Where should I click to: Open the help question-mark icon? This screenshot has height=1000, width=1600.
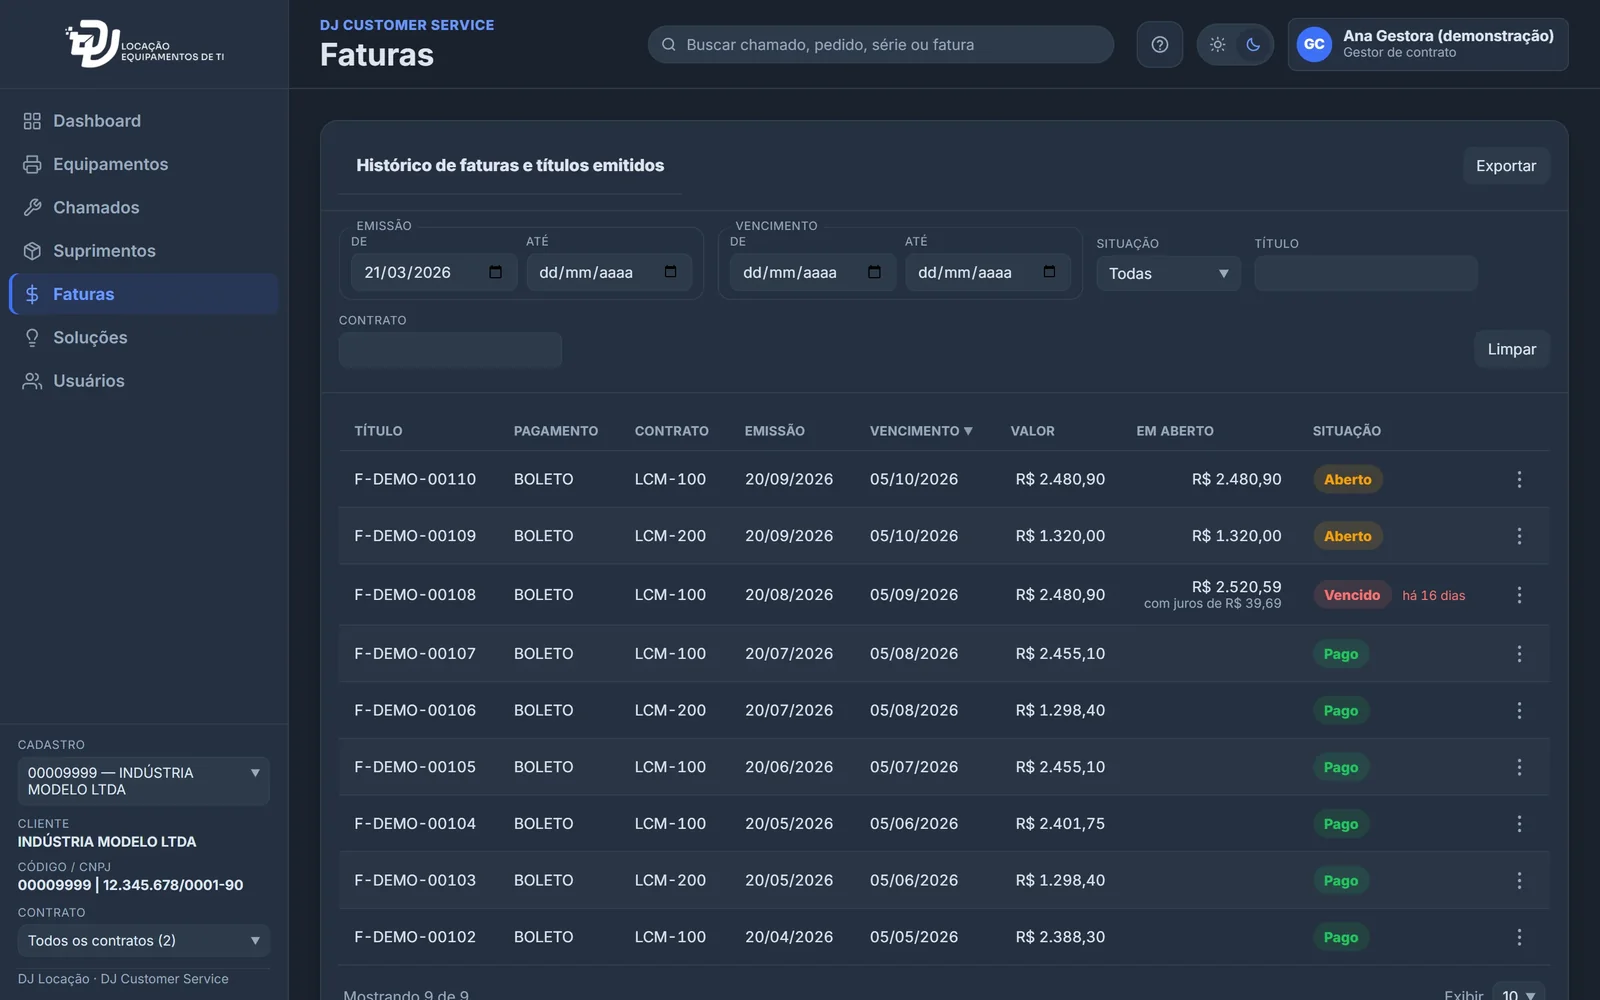pos(1159,44)
